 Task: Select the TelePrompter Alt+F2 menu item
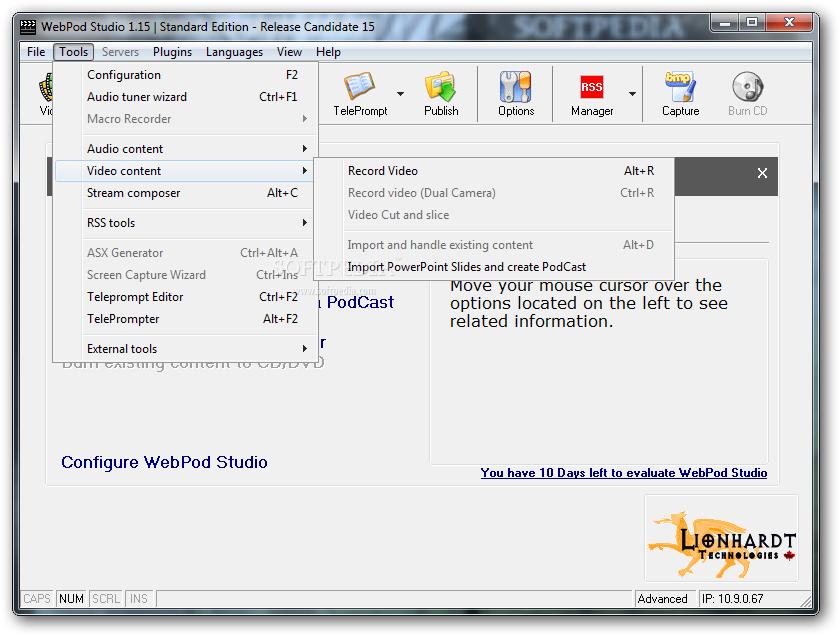click(185, 319)
